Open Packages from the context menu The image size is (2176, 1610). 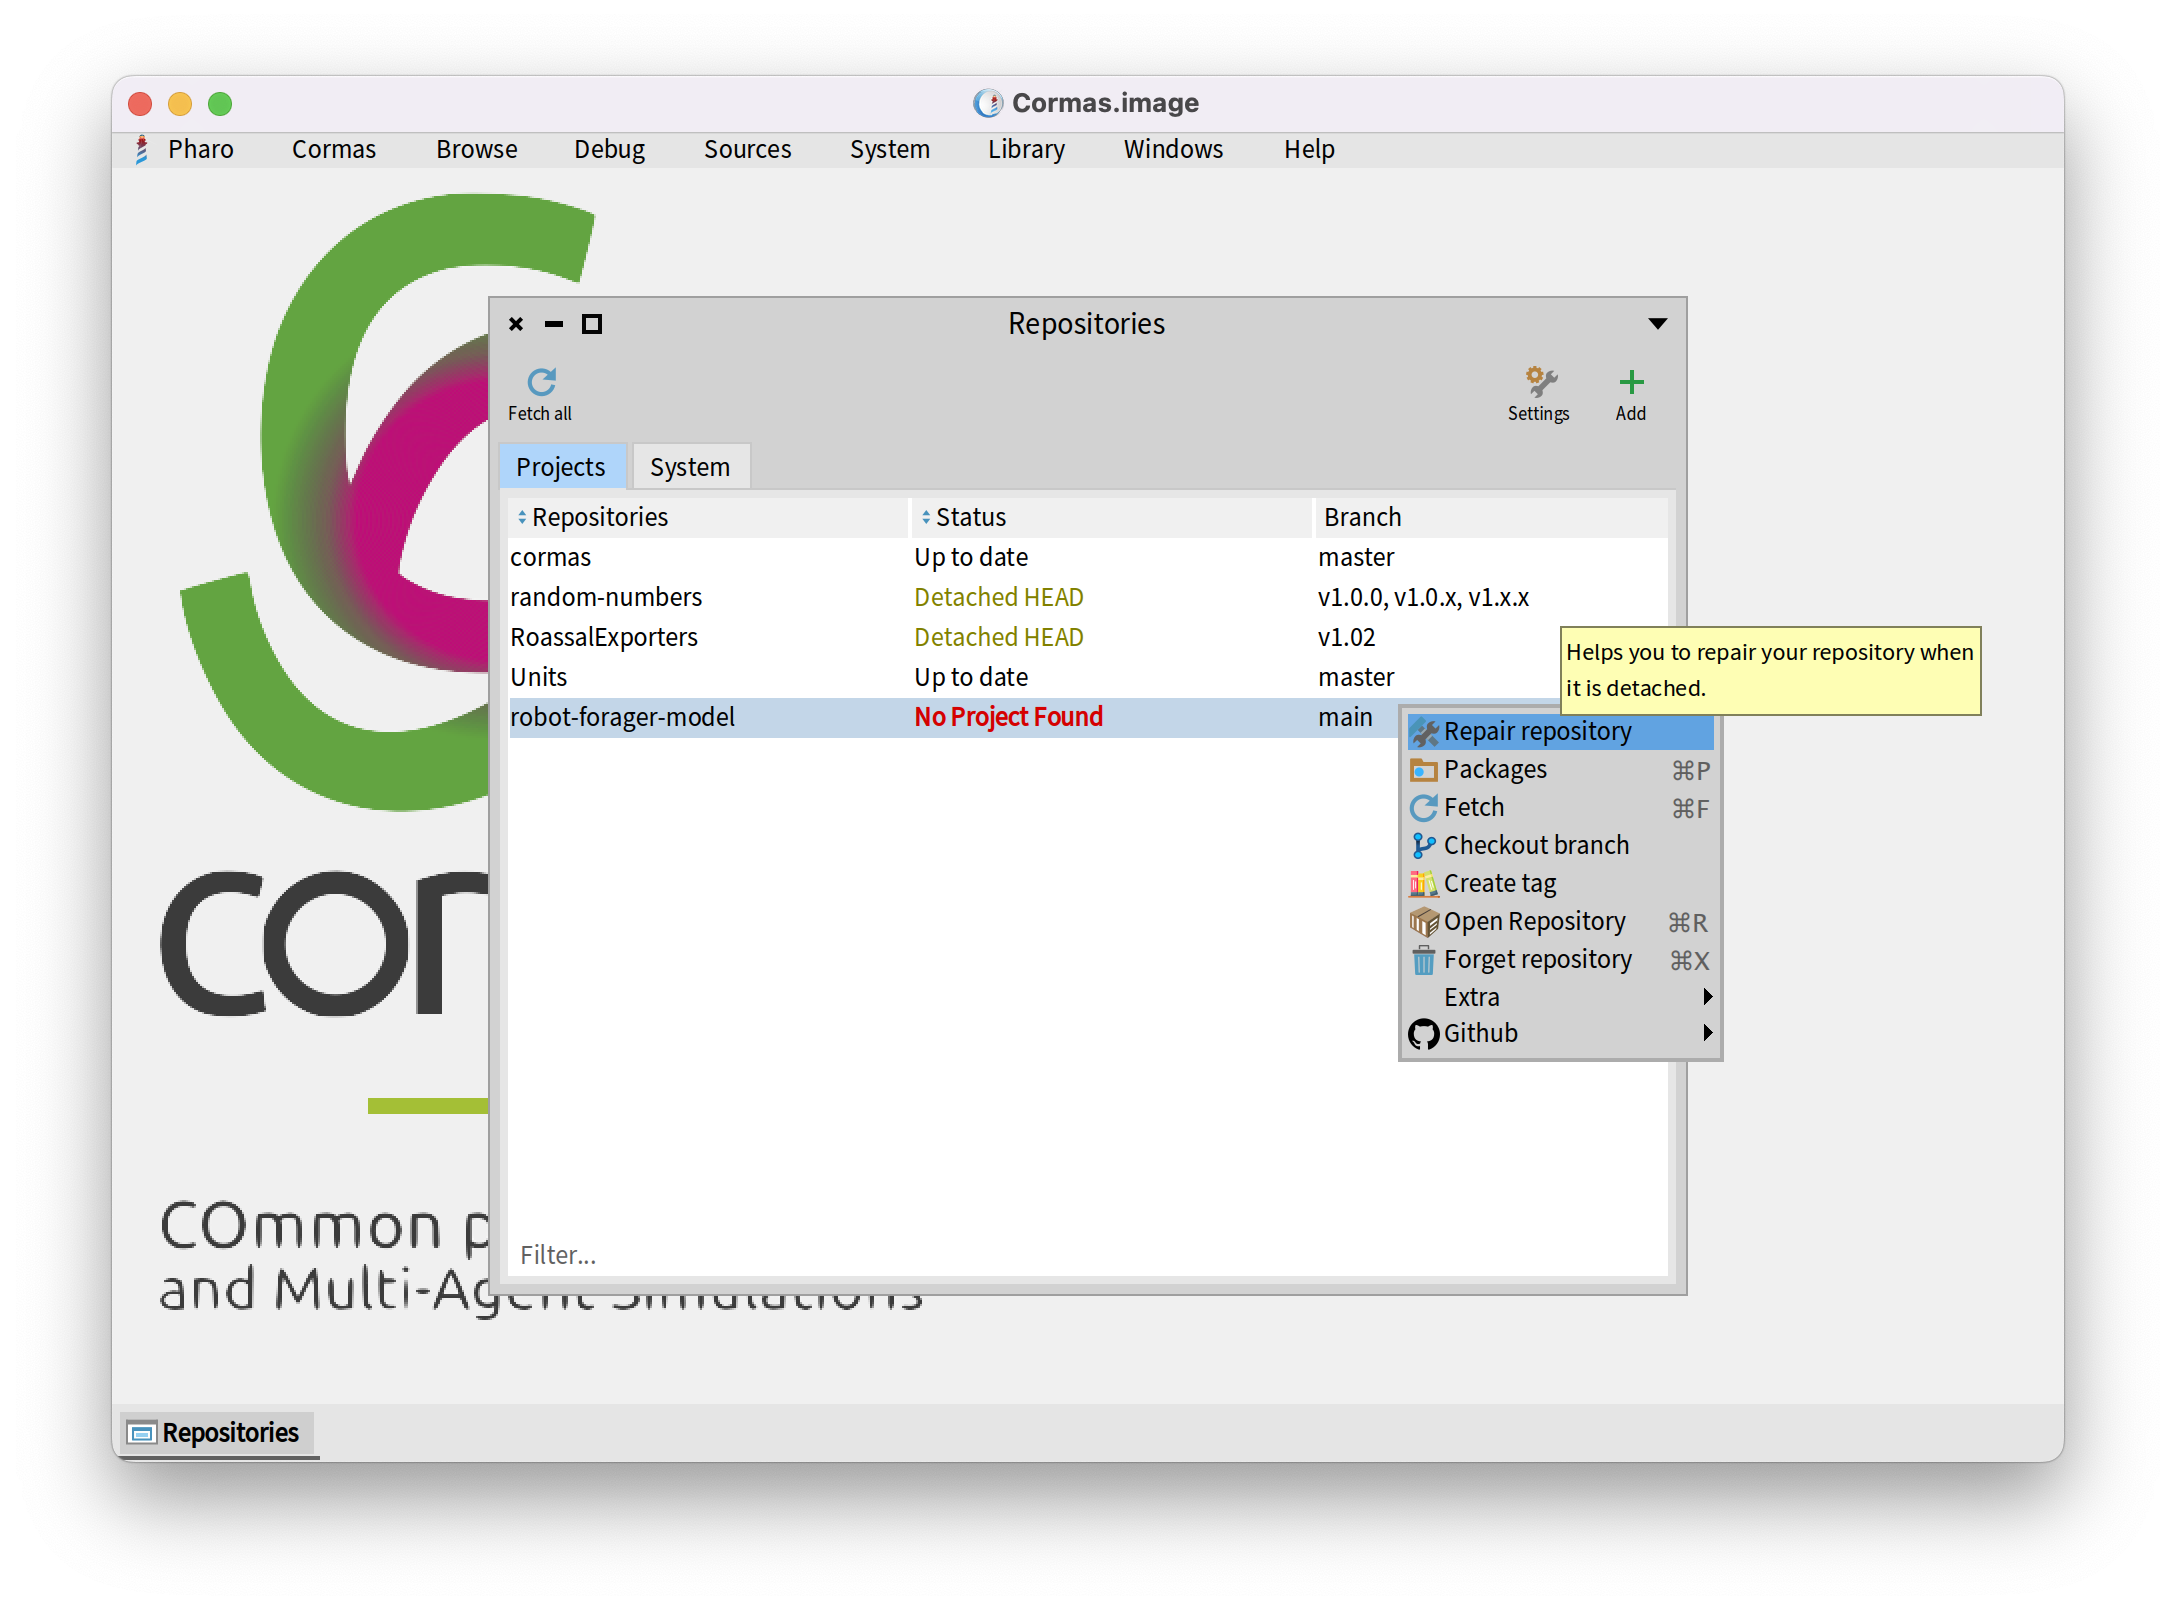[x=1495, y=770]
